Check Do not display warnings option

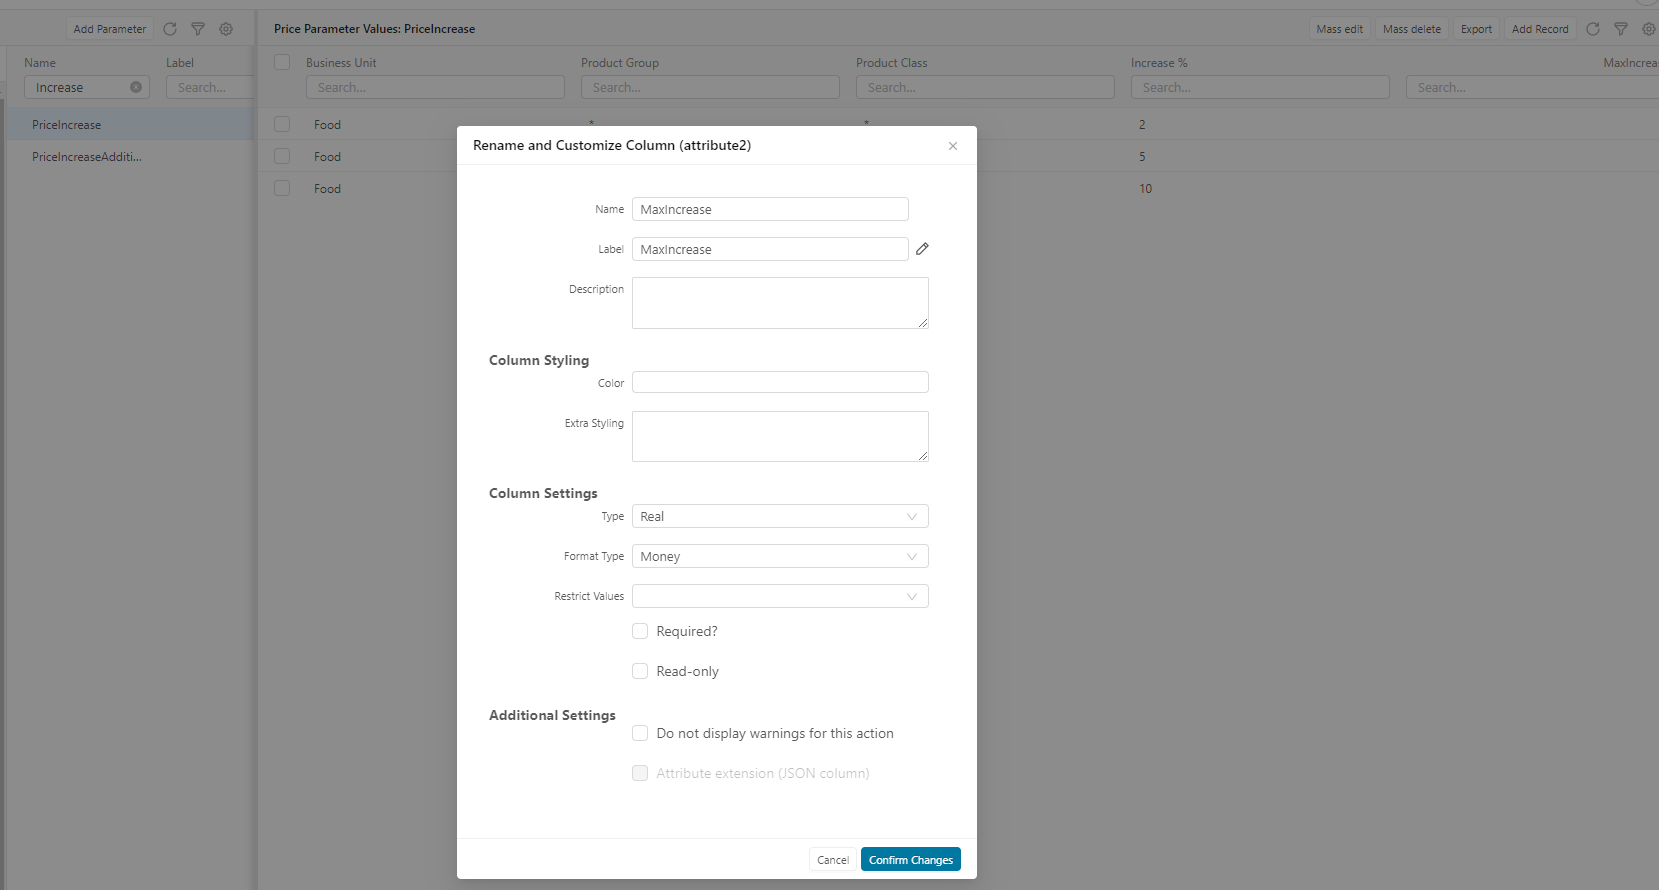[640, 733]
